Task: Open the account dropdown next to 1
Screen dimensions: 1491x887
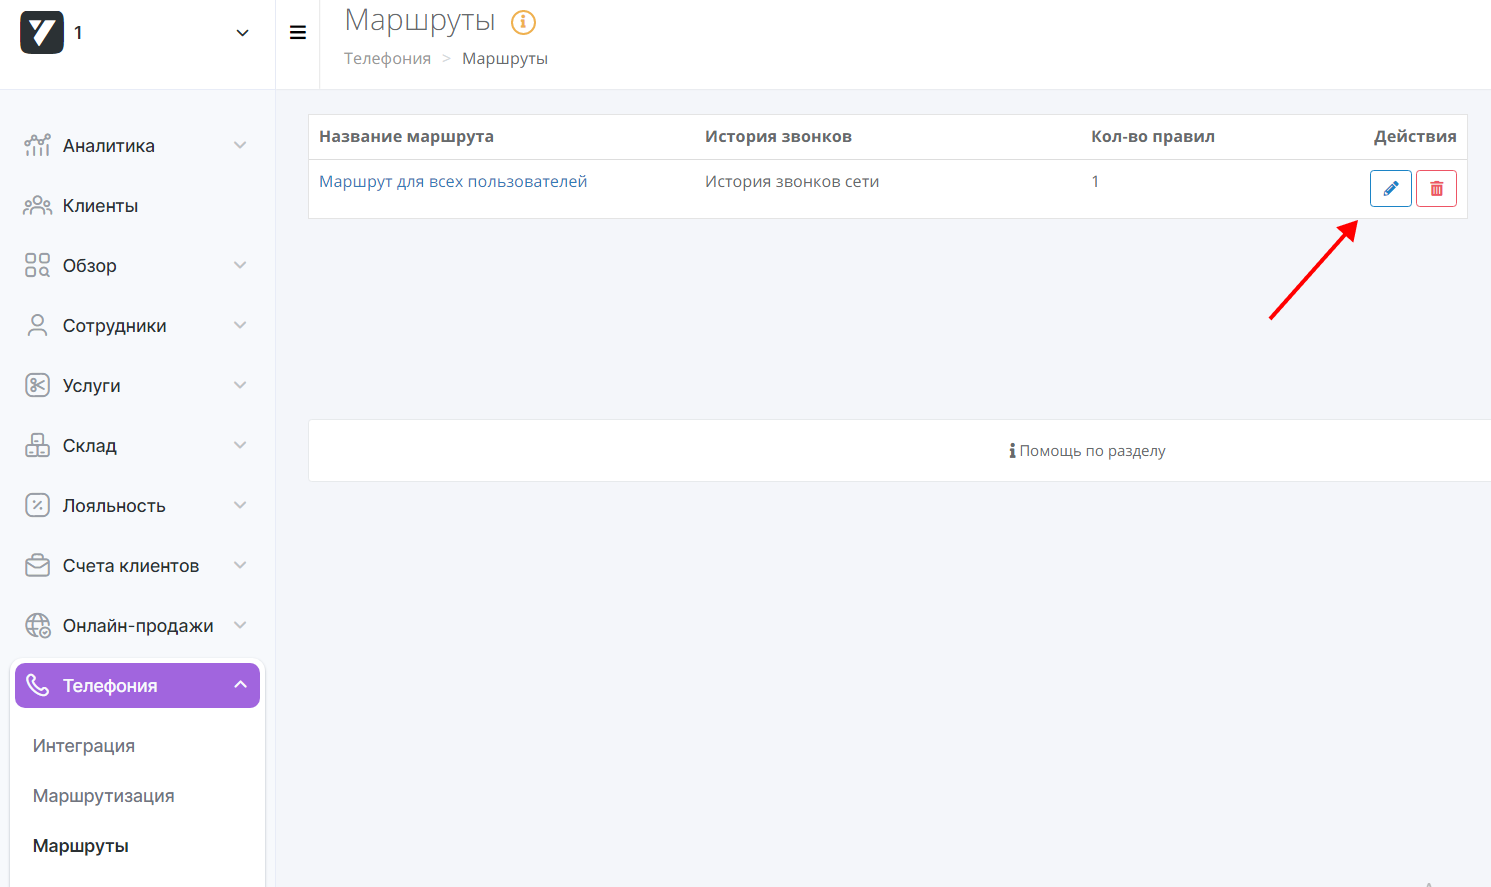Action: click(x=242, y=33)
